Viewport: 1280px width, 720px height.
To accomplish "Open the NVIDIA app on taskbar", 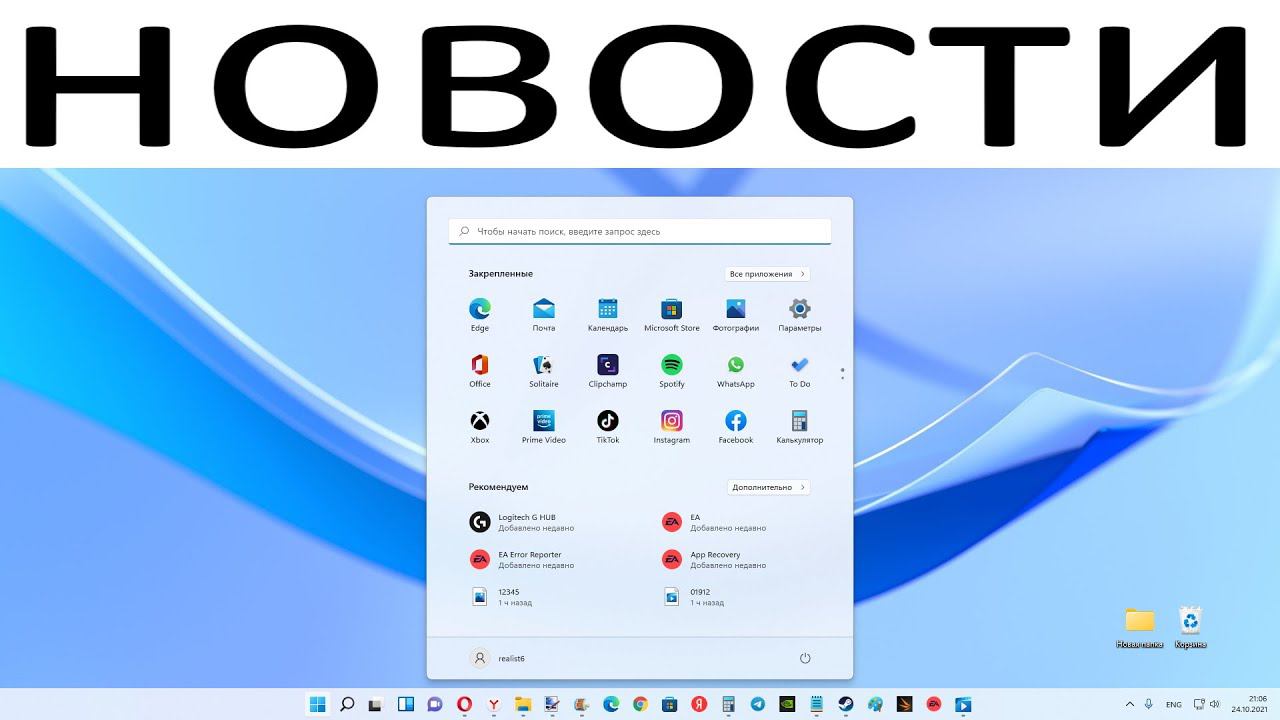I will coord(787,704).
